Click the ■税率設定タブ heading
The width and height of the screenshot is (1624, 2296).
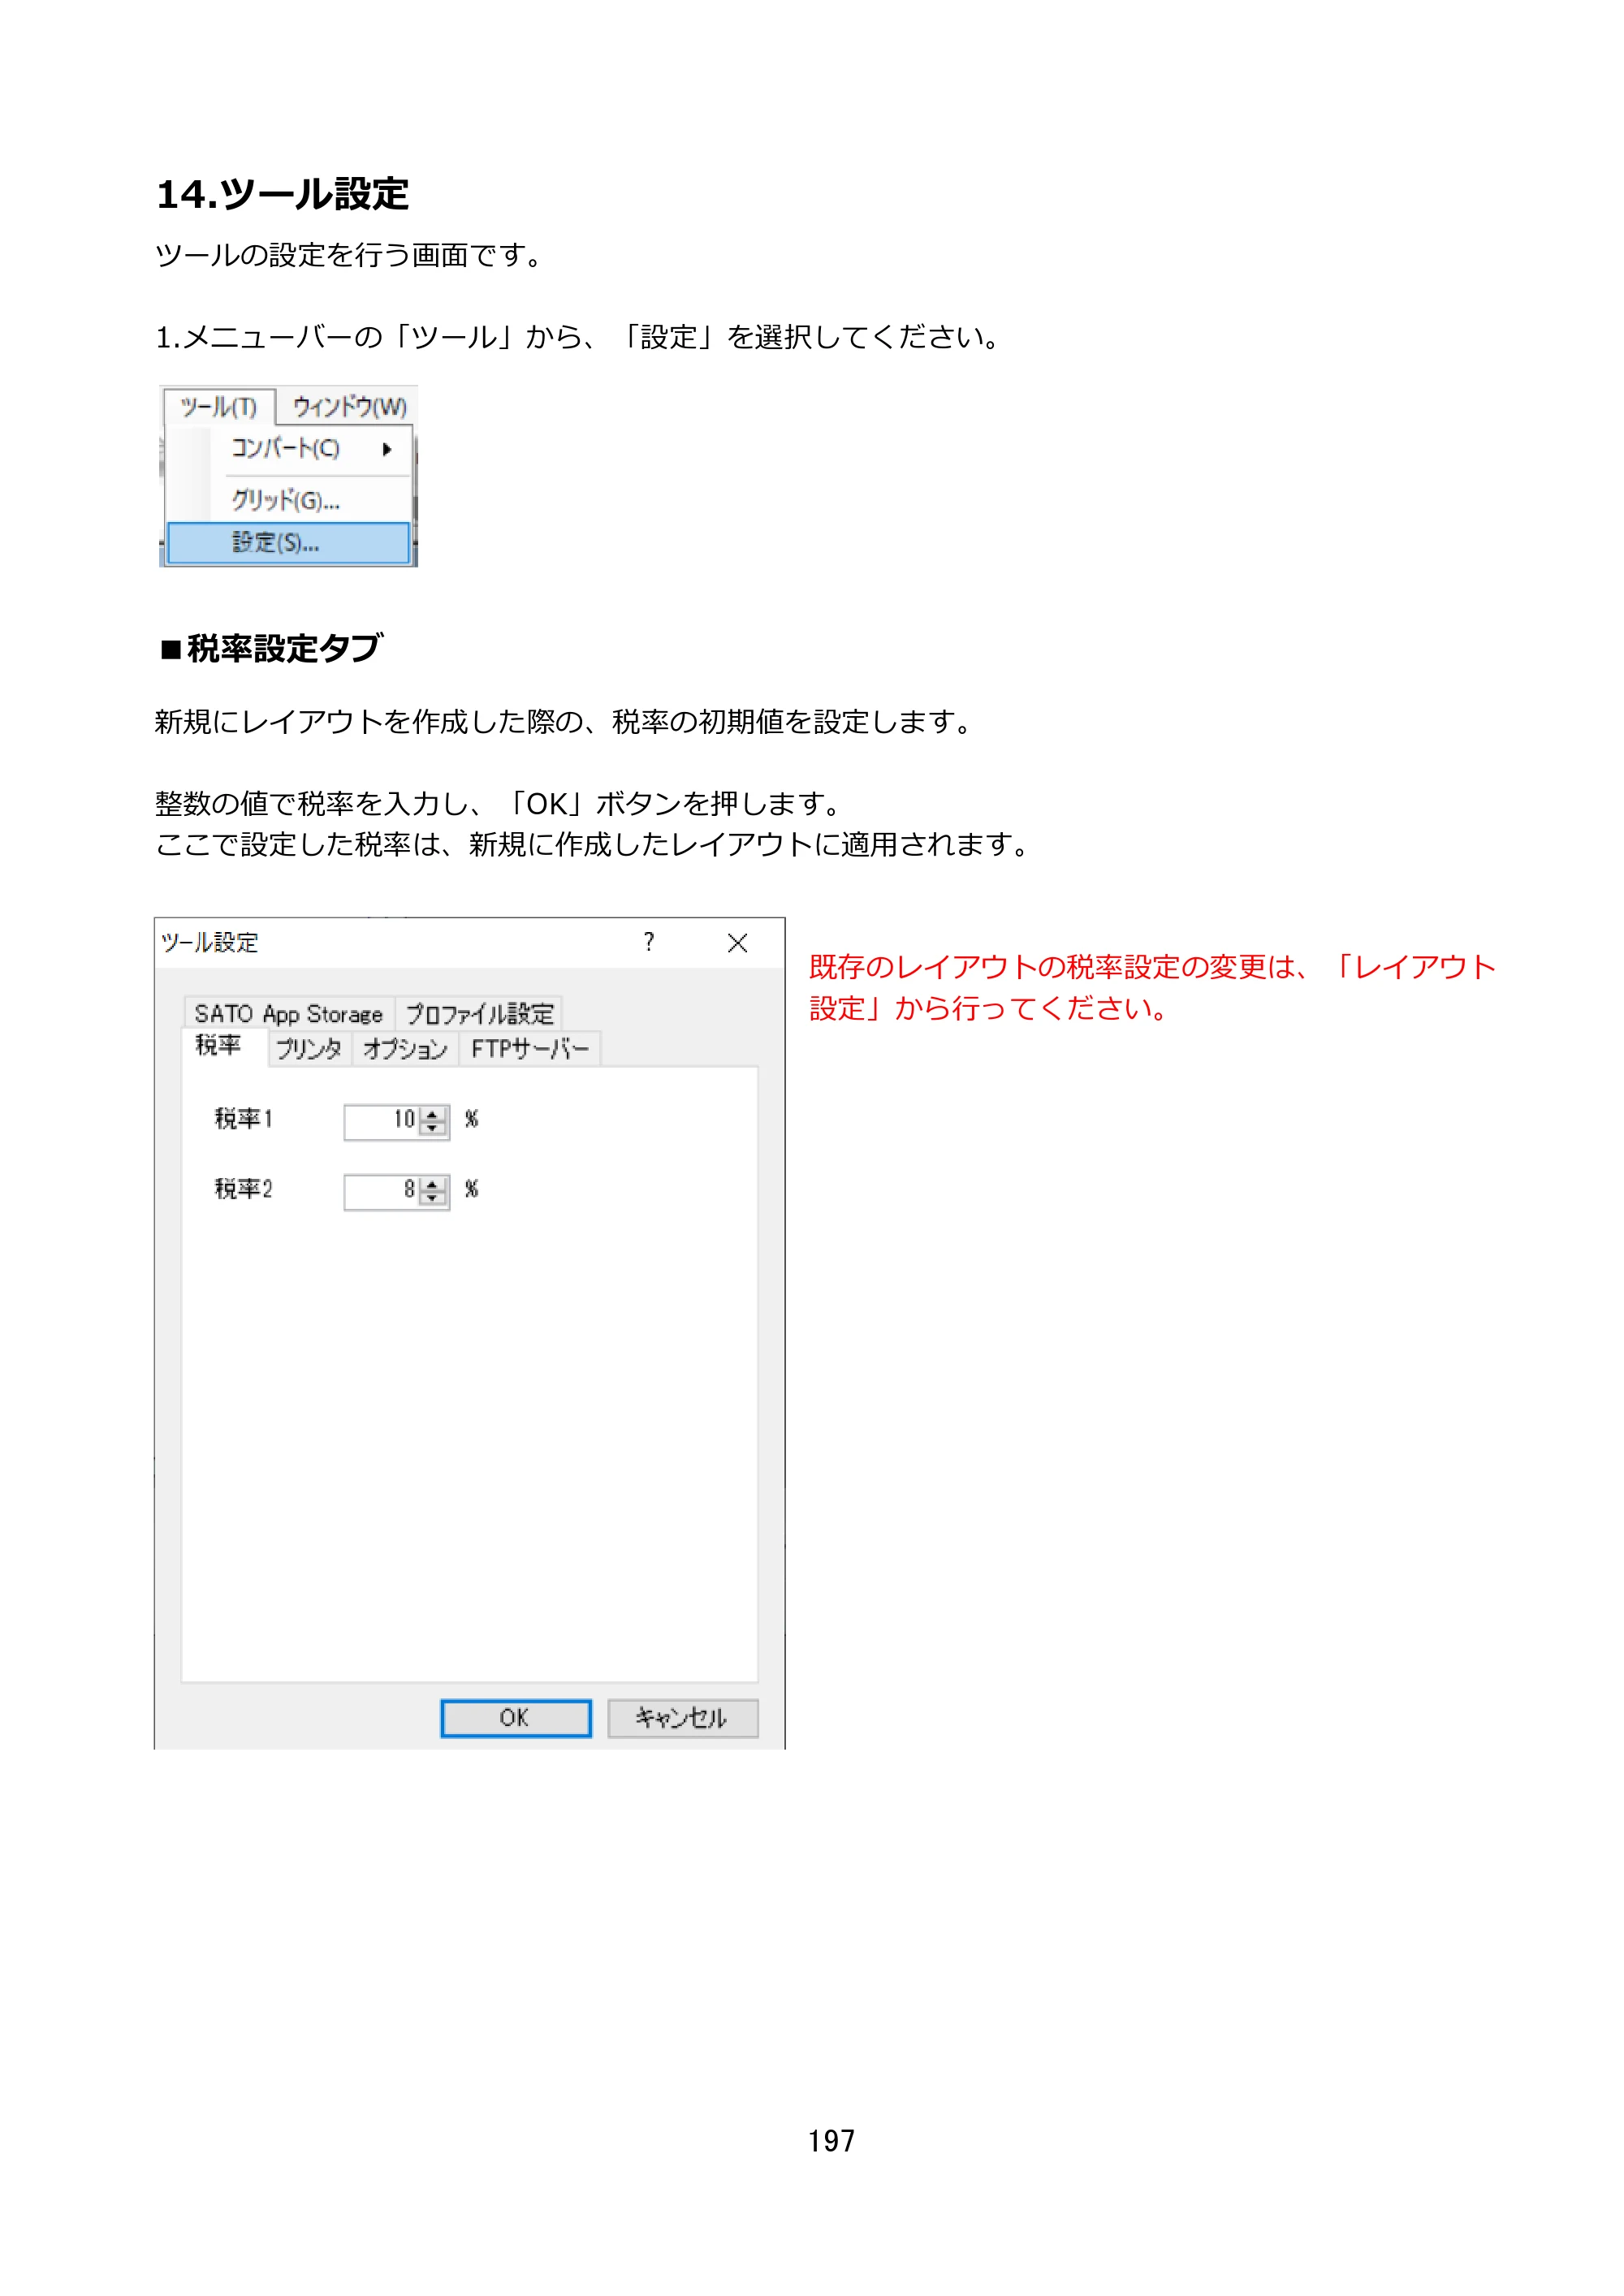pos(271,648)
